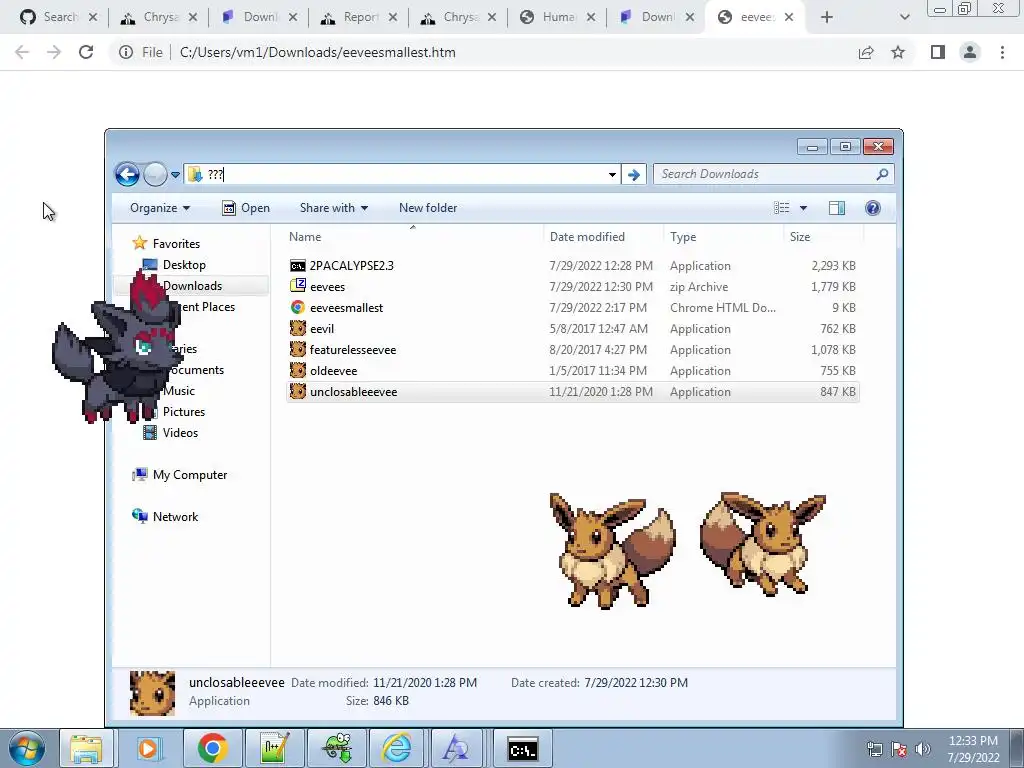Click the taskbar clock showing 12:33 PM
The width and height of the screenshot is (1024, 768).
pyautogui.click(x=973, y=748)
